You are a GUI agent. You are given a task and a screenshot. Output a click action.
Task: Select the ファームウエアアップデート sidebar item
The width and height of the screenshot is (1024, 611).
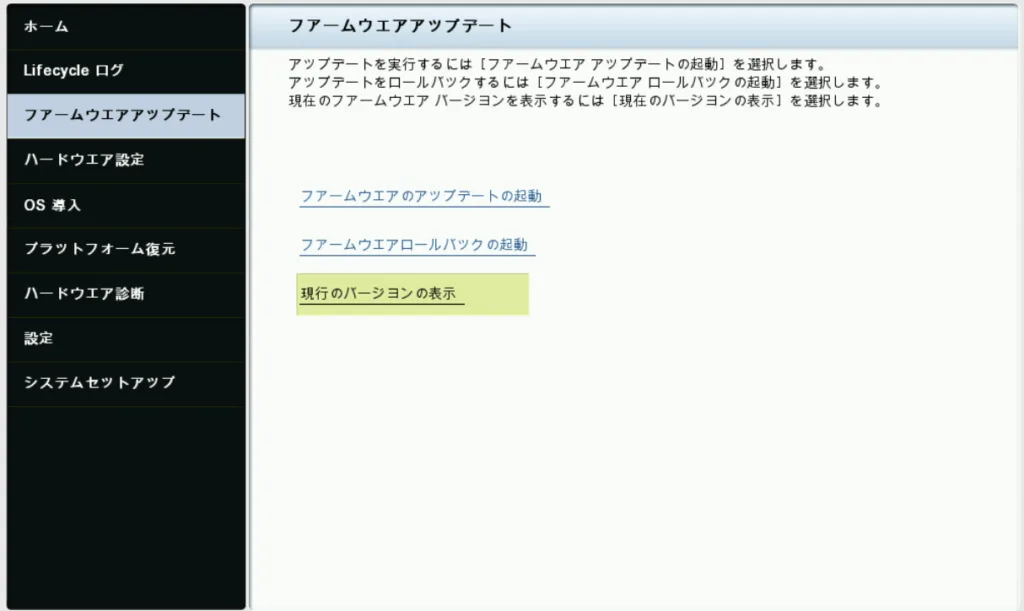[124, 115]
